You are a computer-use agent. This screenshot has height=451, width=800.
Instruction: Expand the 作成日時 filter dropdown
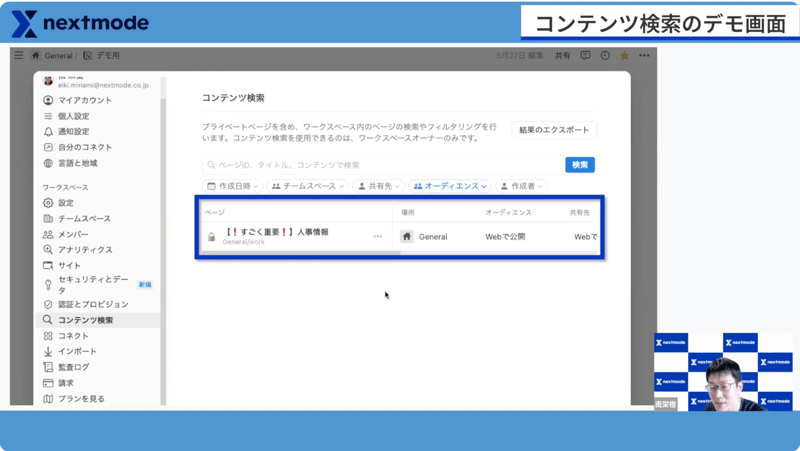pyautogui.click(x=233, y=186)
